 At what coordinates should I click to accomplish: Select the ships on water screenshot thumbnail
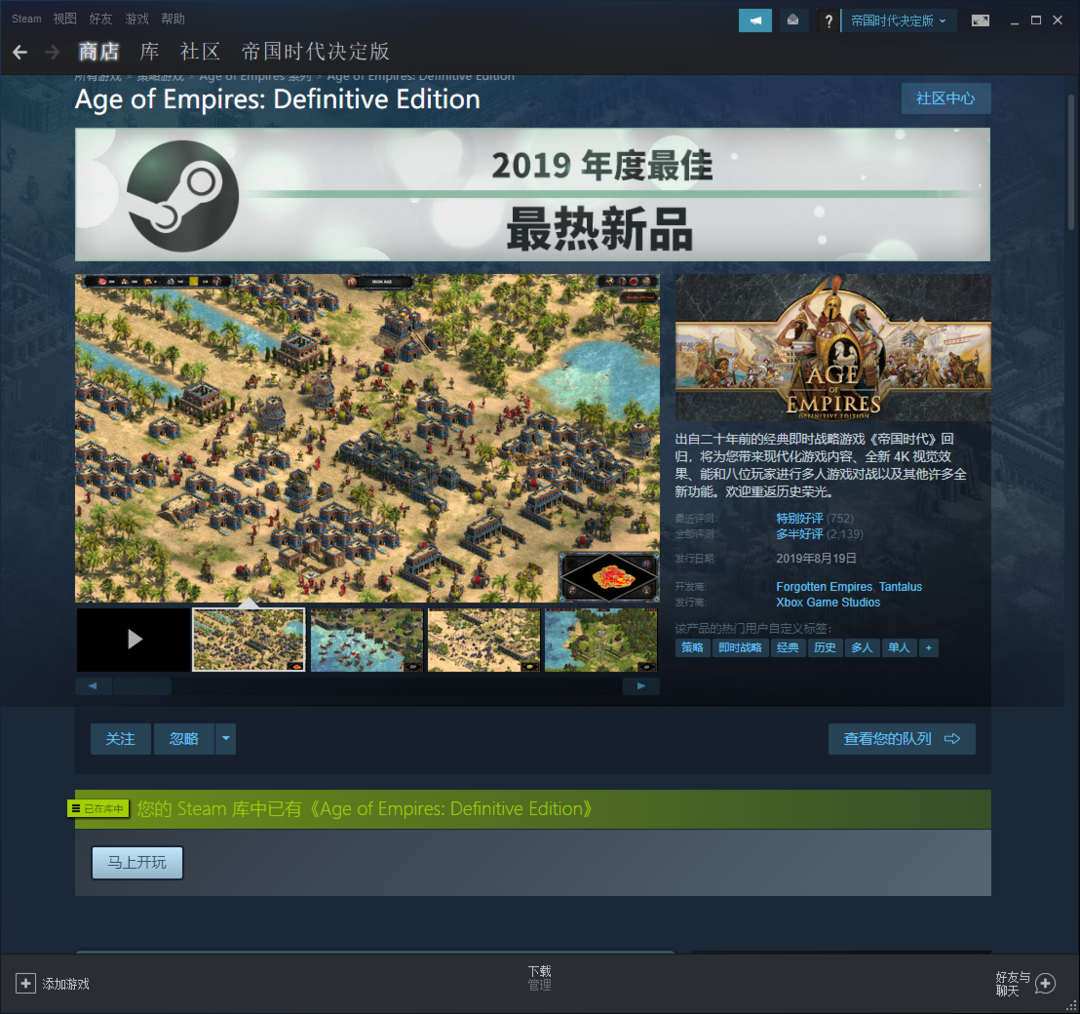coord(367,640)
